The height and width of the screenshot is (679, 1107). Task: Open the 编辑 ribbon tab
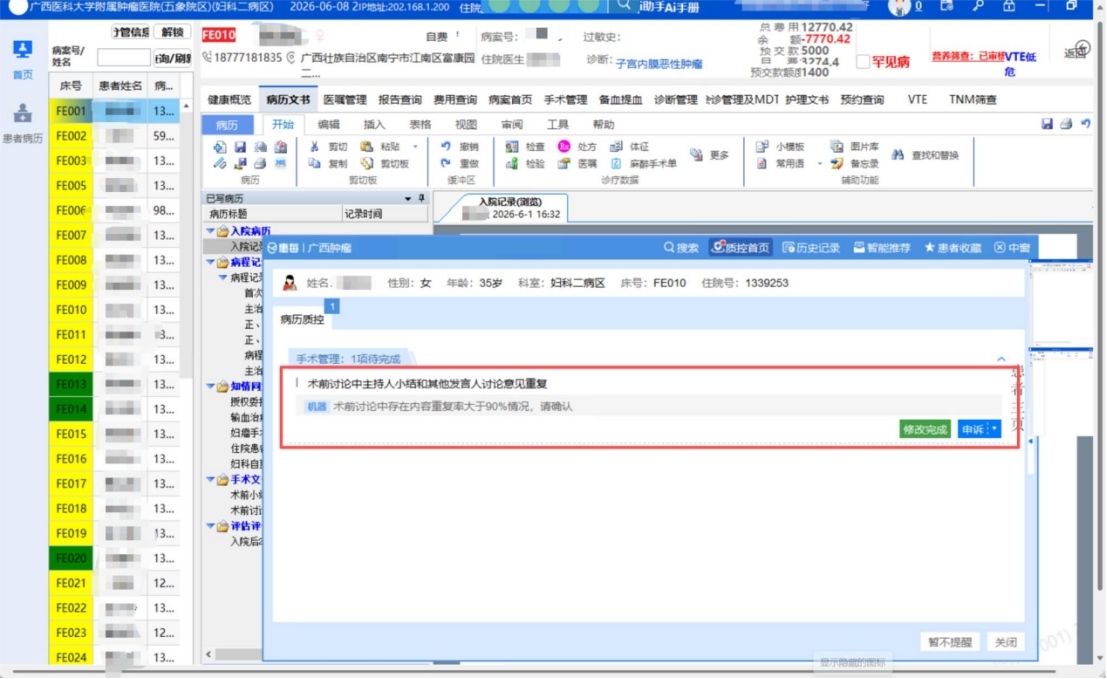(328, 124)
